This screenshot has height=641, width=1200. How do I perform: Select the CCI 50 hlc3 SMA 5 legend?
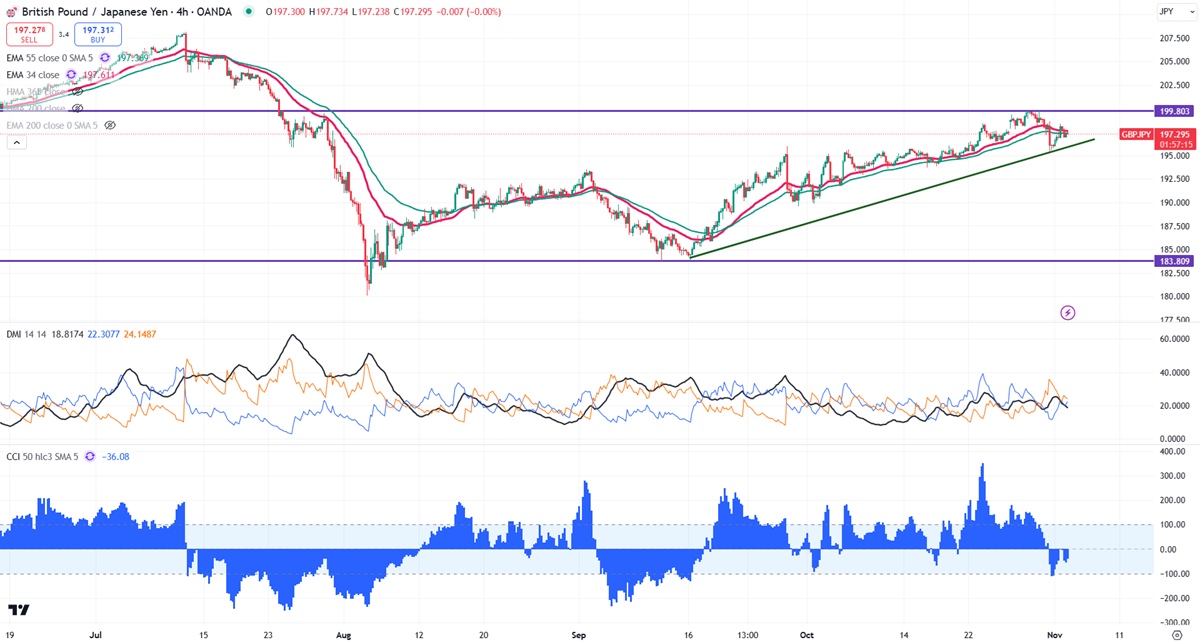[42, 456]
